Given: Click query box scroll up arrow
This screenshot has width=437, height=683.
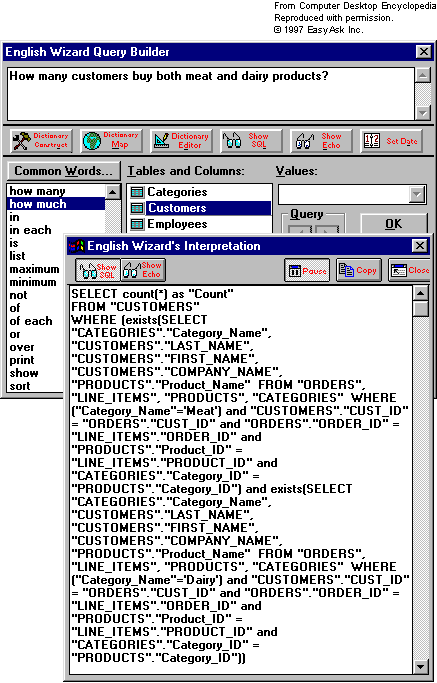Looking at the screenshot, I should pos(422,75).
